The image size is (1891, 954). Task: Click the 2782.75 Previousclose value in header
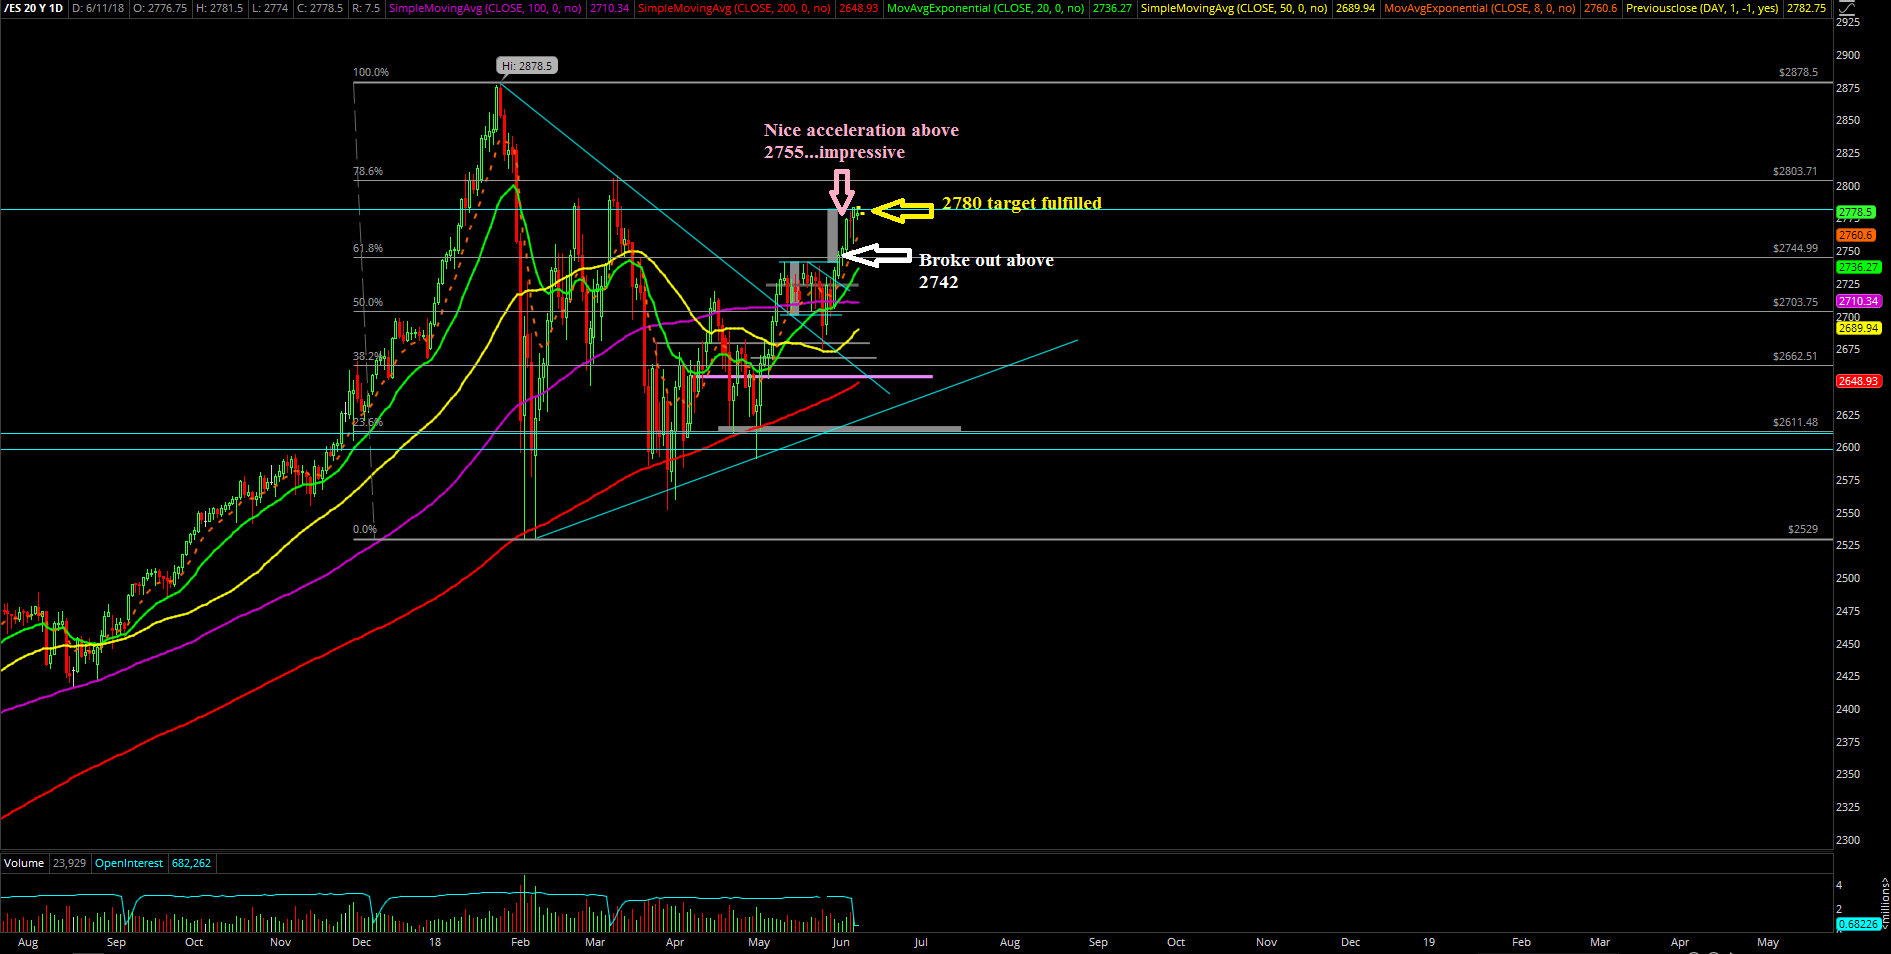1806,8
